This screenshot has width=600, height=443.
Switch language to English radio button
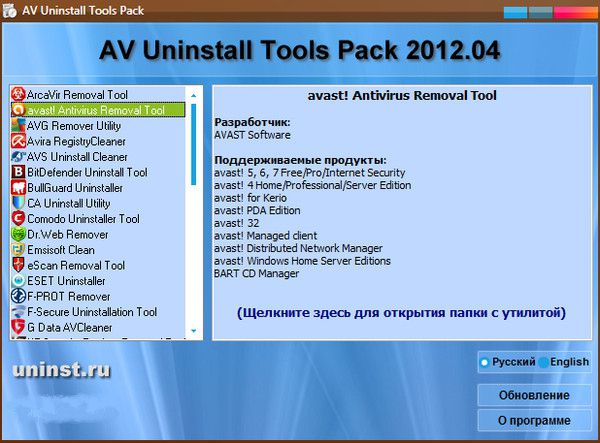543,362
